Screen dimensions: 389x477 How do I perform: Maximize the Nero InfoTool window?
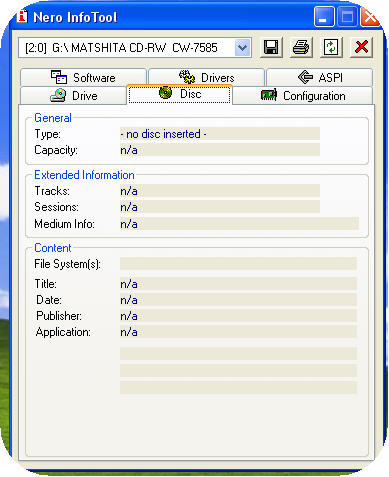(347, 17)
